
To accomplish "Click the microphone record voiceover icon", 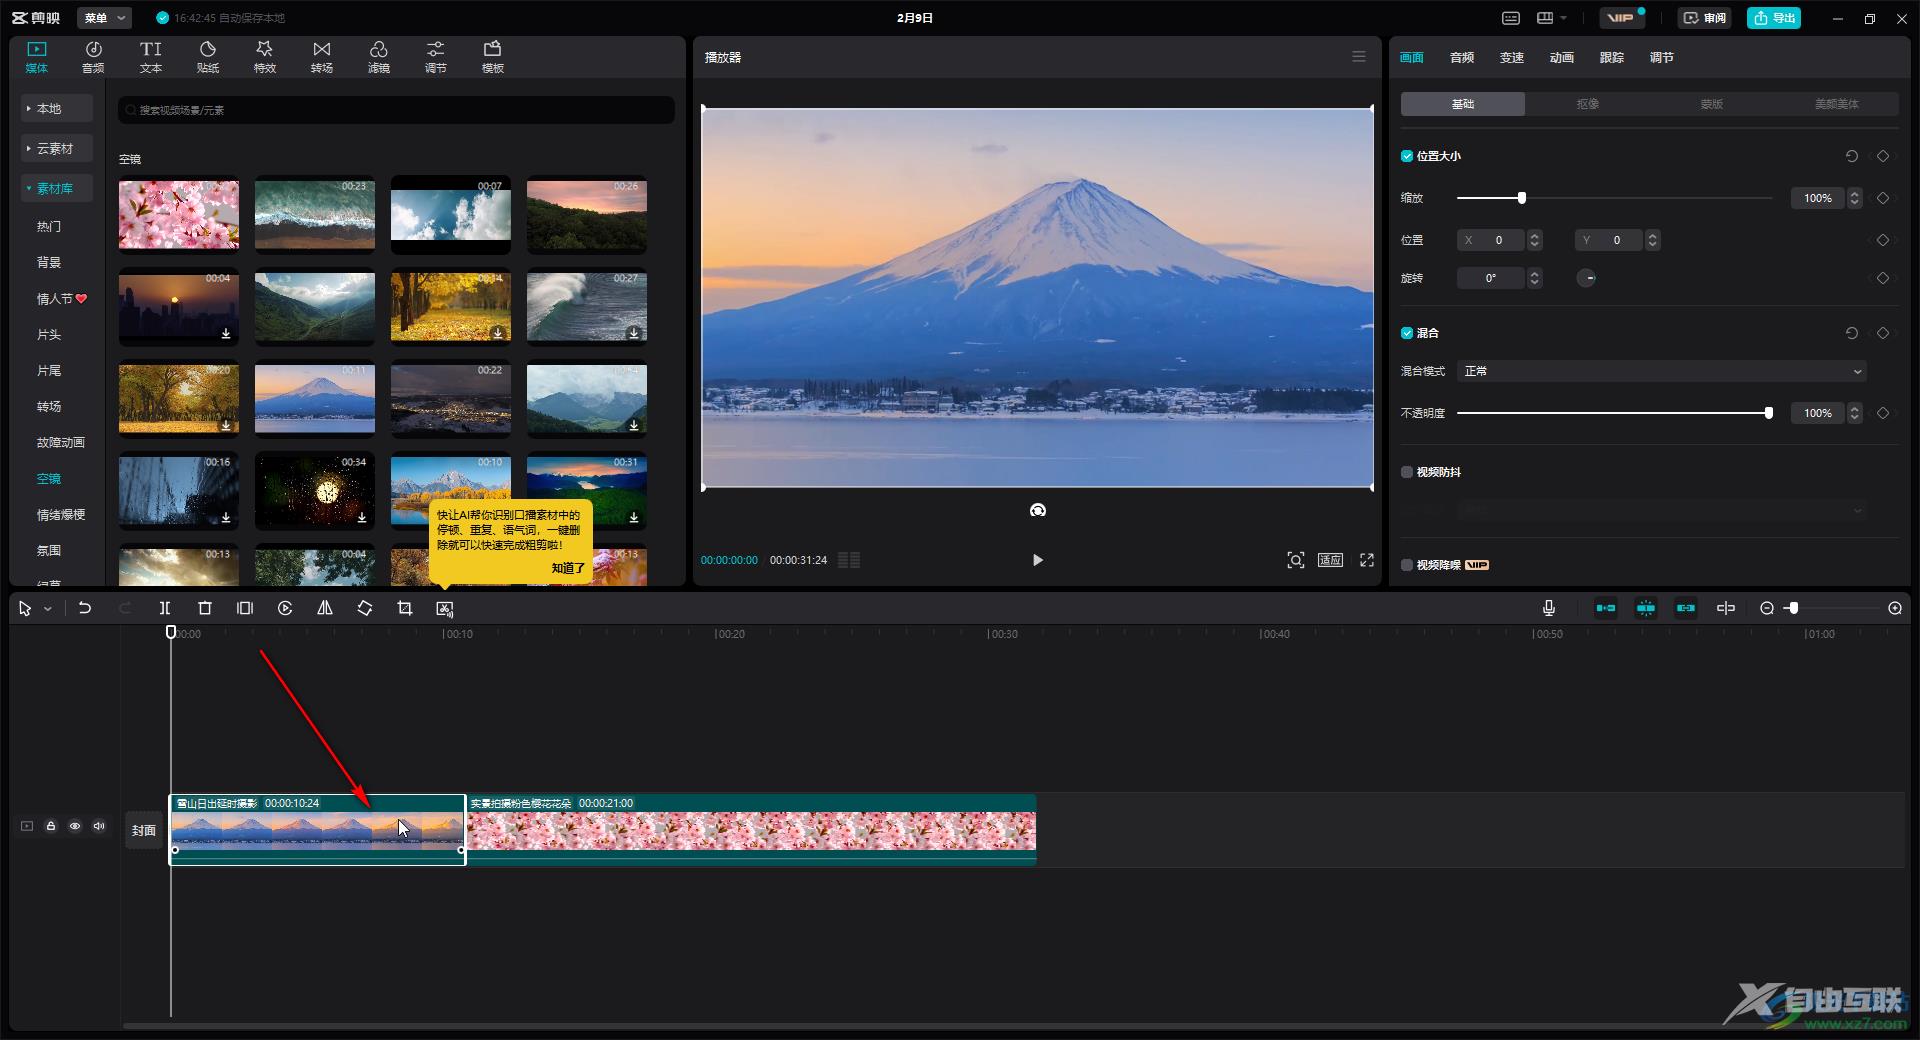I will pyautogui.click(x=1549, y=608).
